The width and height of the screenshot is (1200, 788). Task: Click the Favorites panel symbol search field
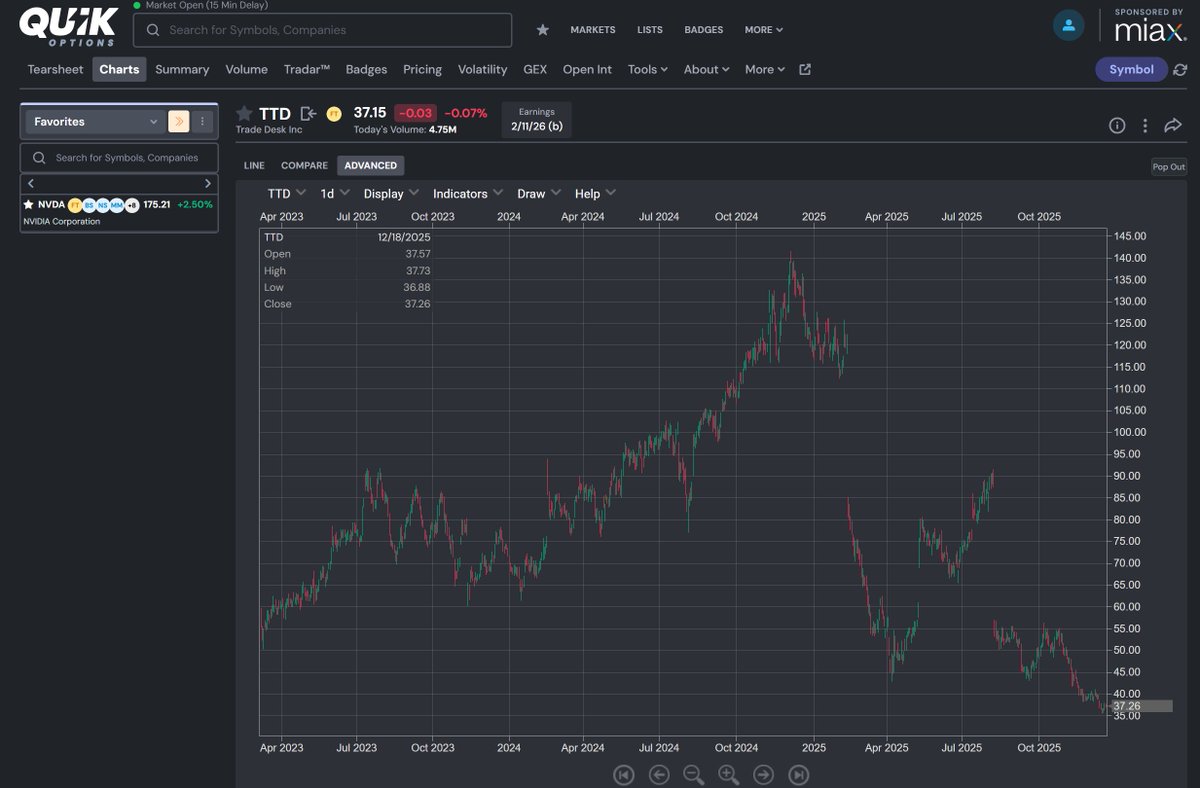pos(119,157)
